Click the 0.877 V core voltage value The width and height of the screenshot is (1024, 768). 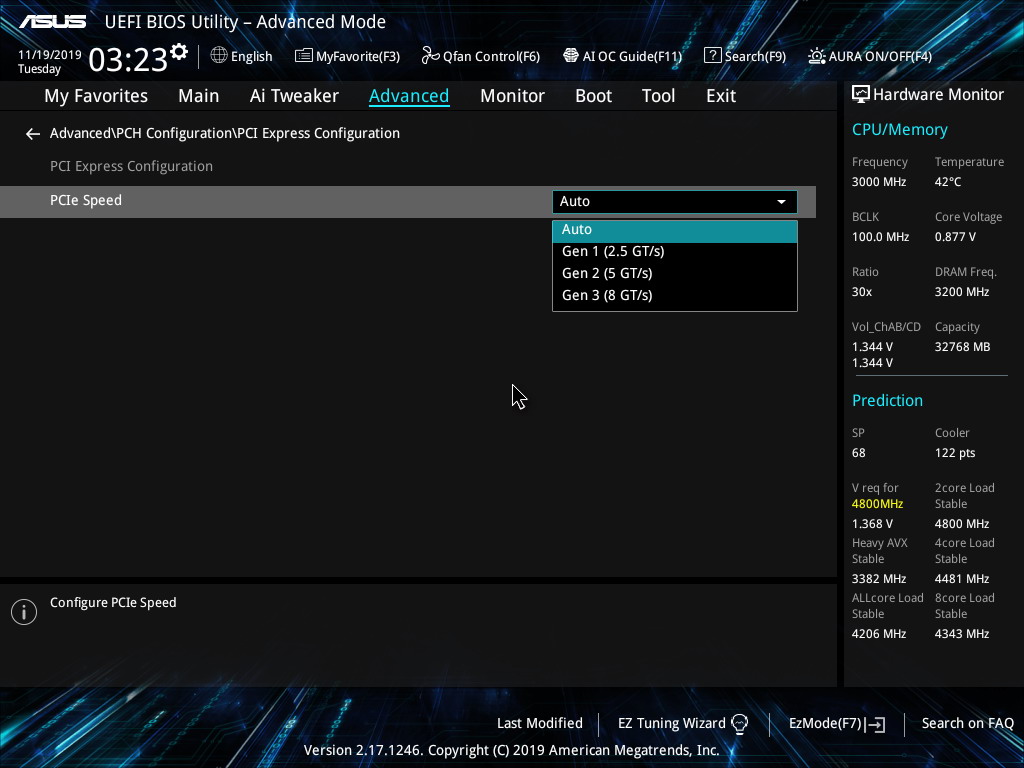pyautogui.click(x=955, y=237)
